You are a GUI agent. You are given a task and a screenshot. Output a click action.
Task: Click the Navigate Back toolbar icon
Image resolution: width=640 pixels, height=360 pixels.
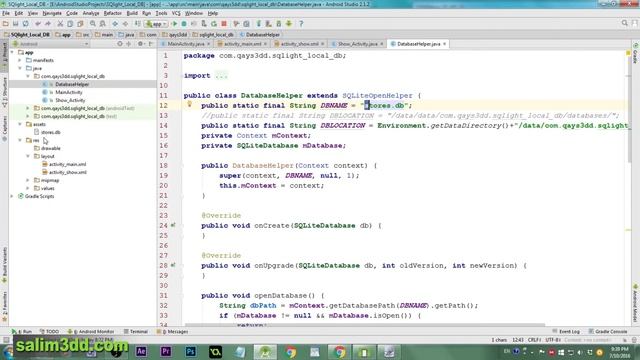tap(115, 24)
